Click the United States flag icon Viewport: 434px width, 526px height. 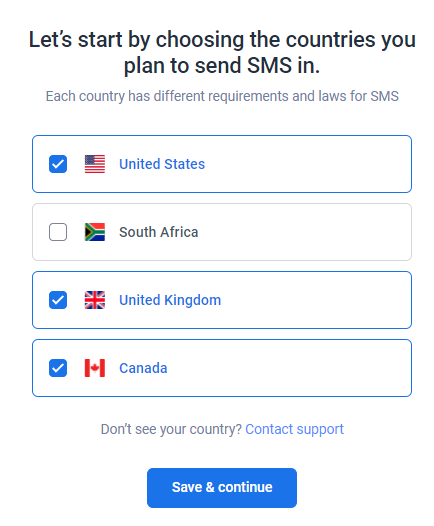click(x=95, y=164)
